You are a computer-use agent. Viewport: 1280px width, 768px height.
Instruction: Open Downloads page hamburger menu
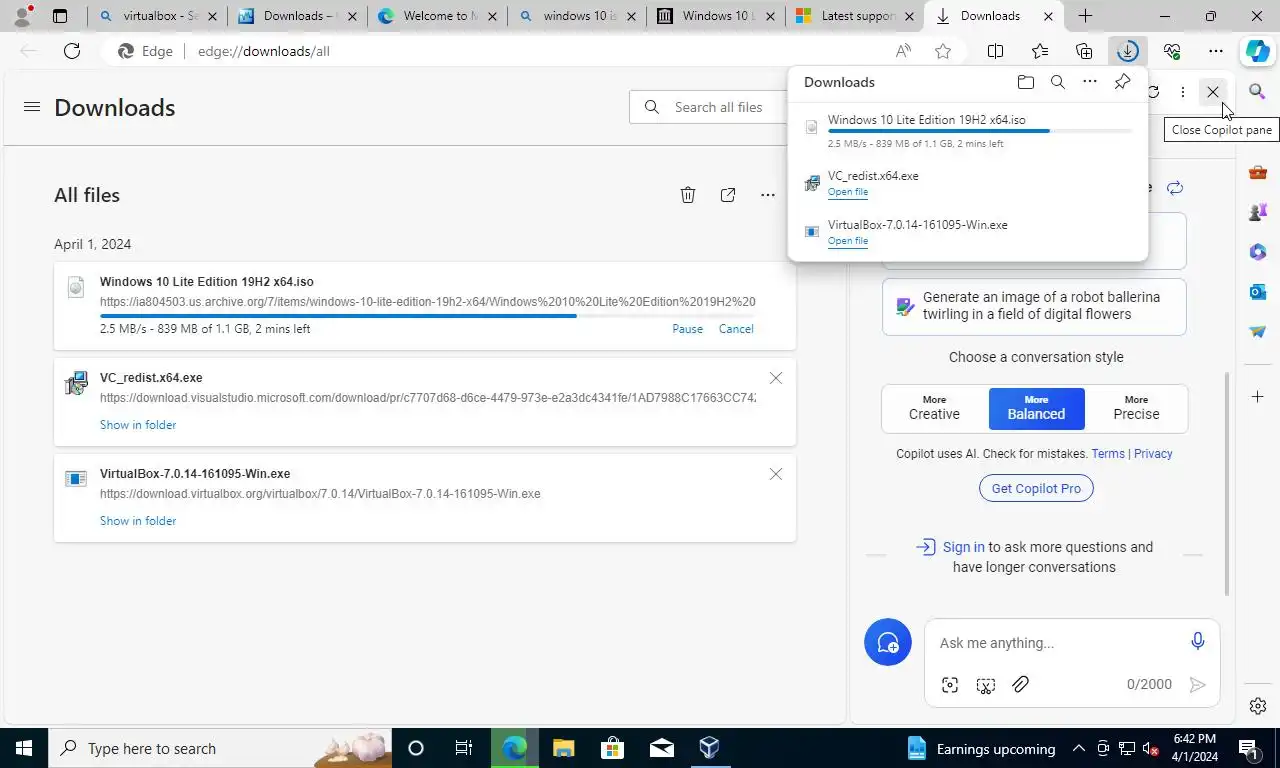[x=32, y=107]
